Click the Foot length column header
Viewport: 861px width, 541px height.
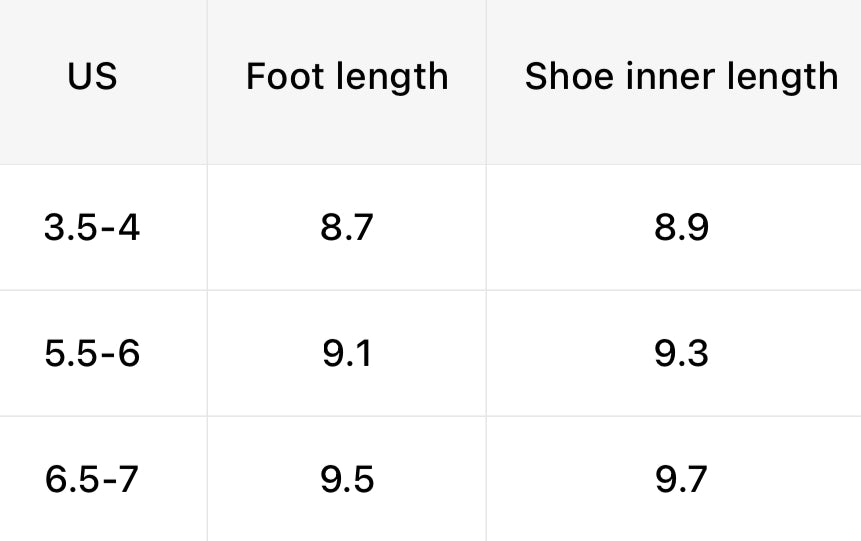point(347,77)
